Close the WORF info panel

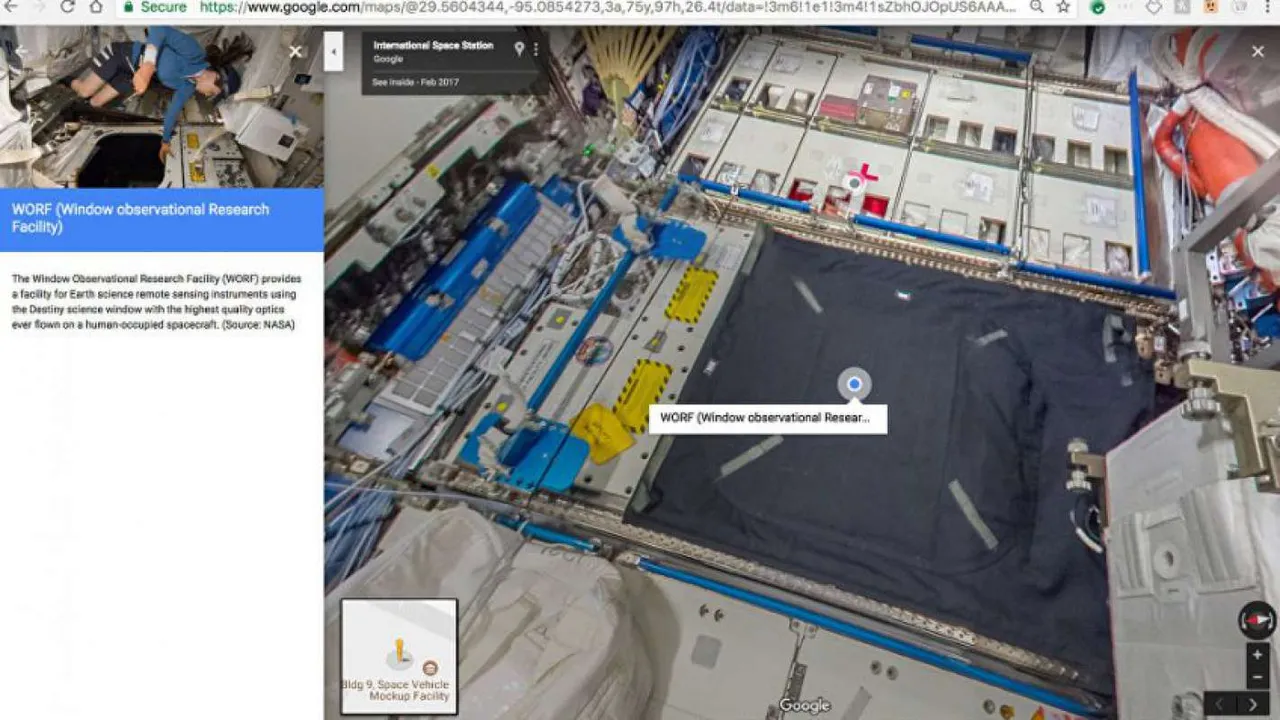point(295,51)
